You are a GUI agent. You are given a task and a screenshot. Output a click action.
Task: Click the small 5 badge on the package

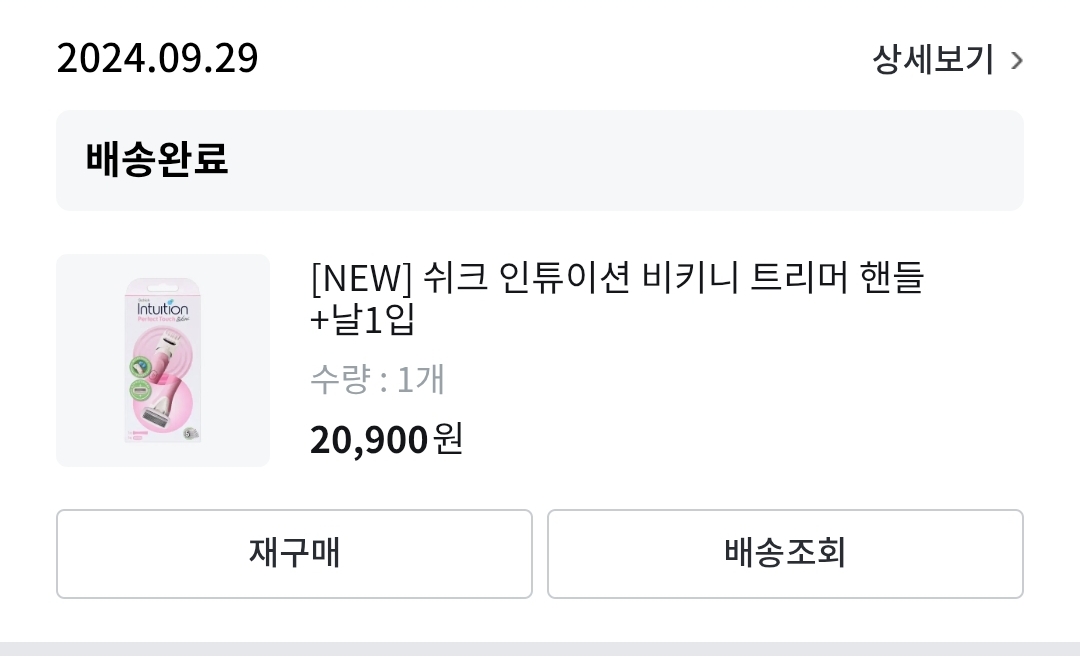[189, 433]
